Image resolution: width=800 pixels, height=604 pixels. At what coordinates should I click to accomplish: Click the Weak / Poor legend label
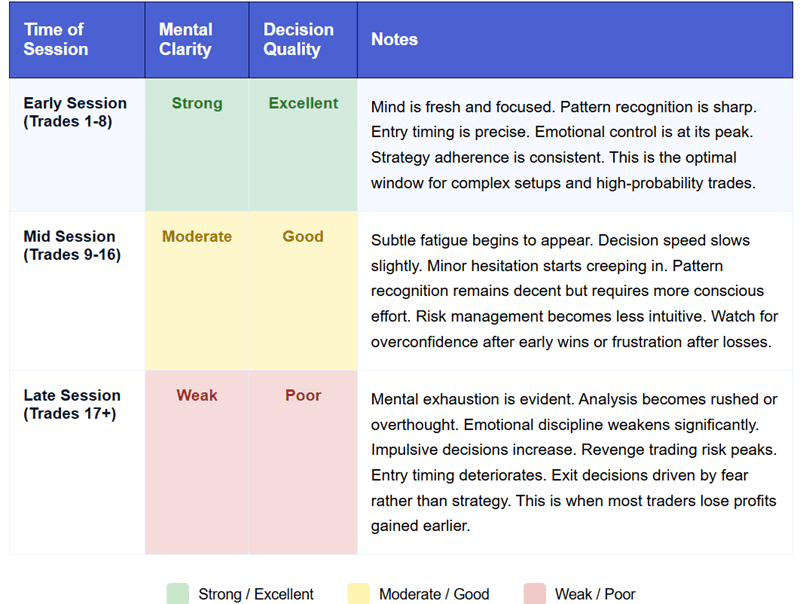coord(595,594)
